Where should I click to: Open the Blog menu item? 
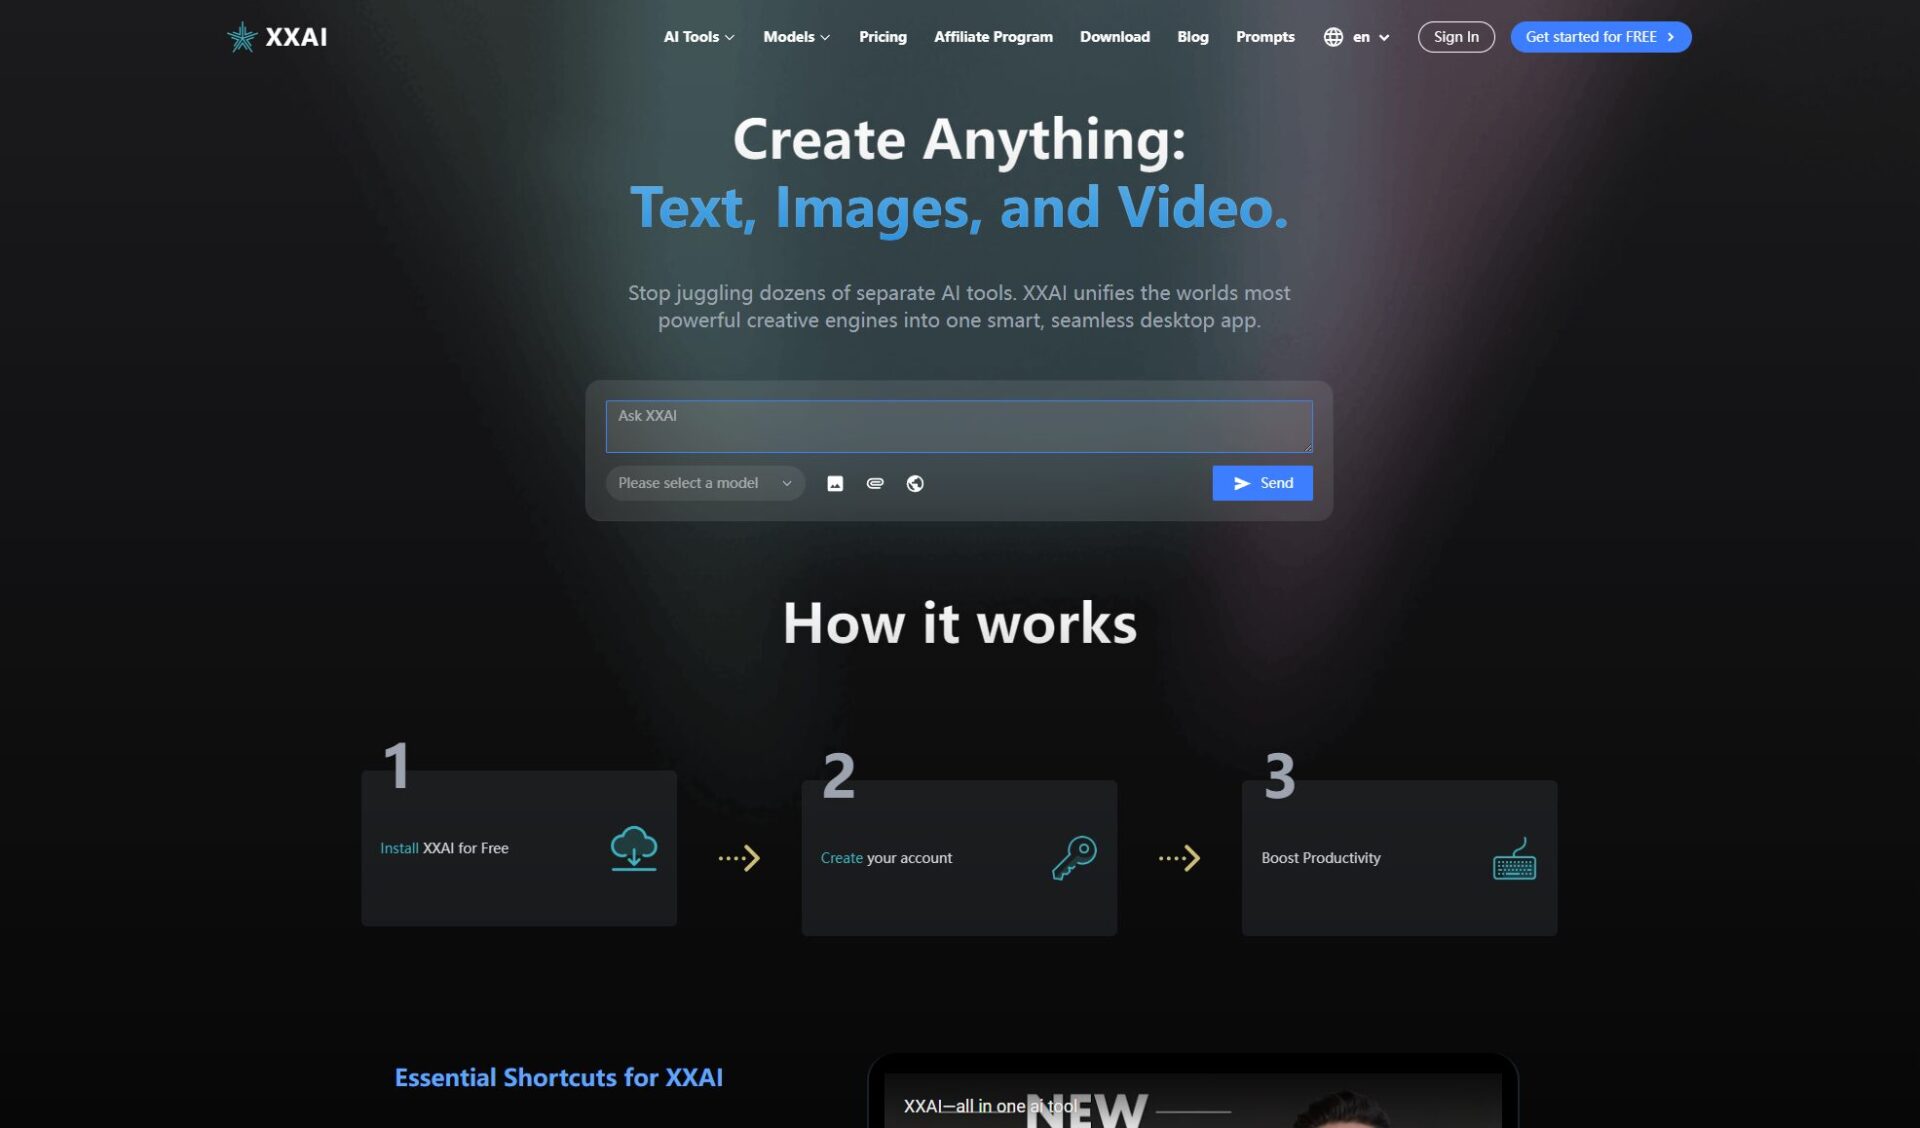[1192, 37]
